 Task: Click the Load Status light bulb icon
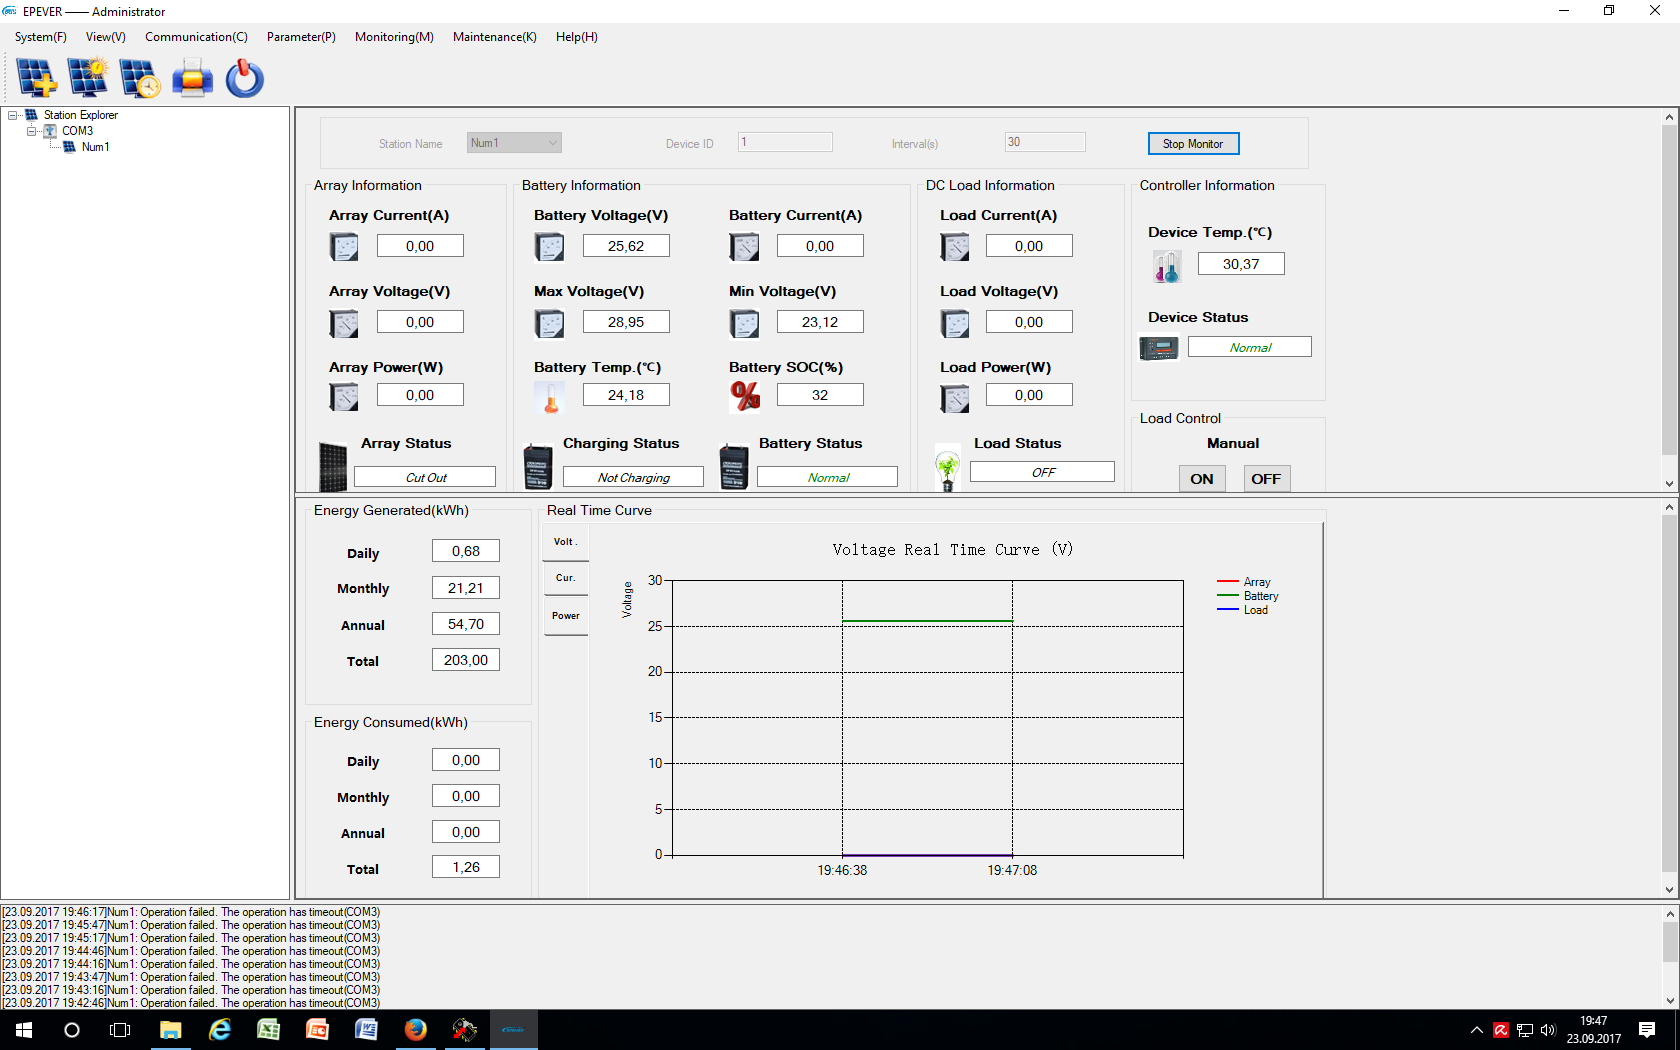coord(947,469)
